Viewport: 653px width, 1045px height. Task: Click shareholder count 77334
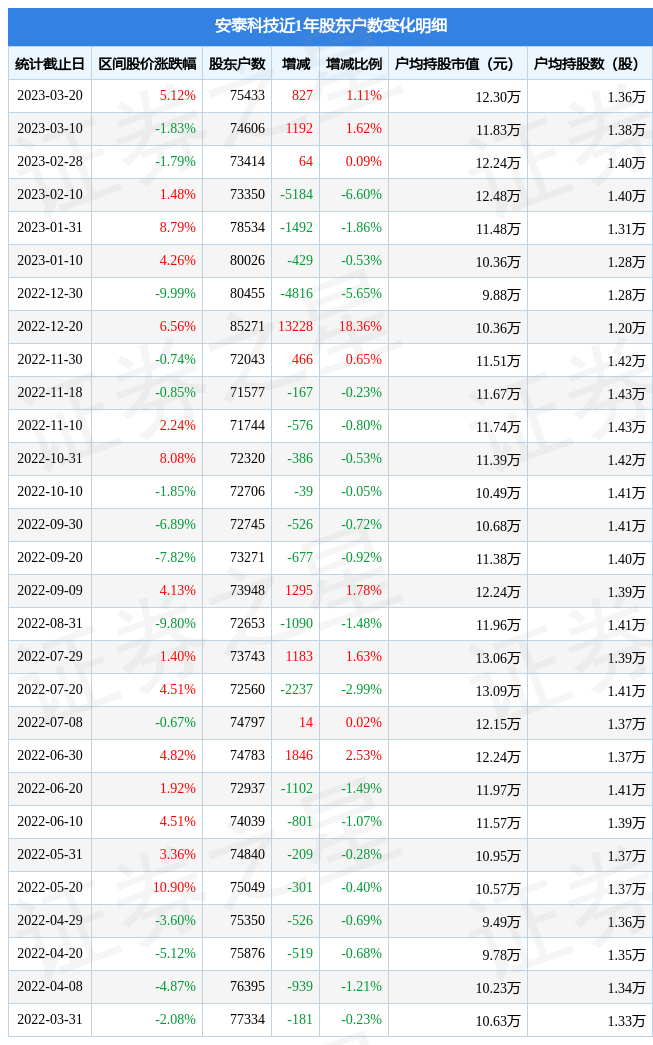click(247, 1019)
